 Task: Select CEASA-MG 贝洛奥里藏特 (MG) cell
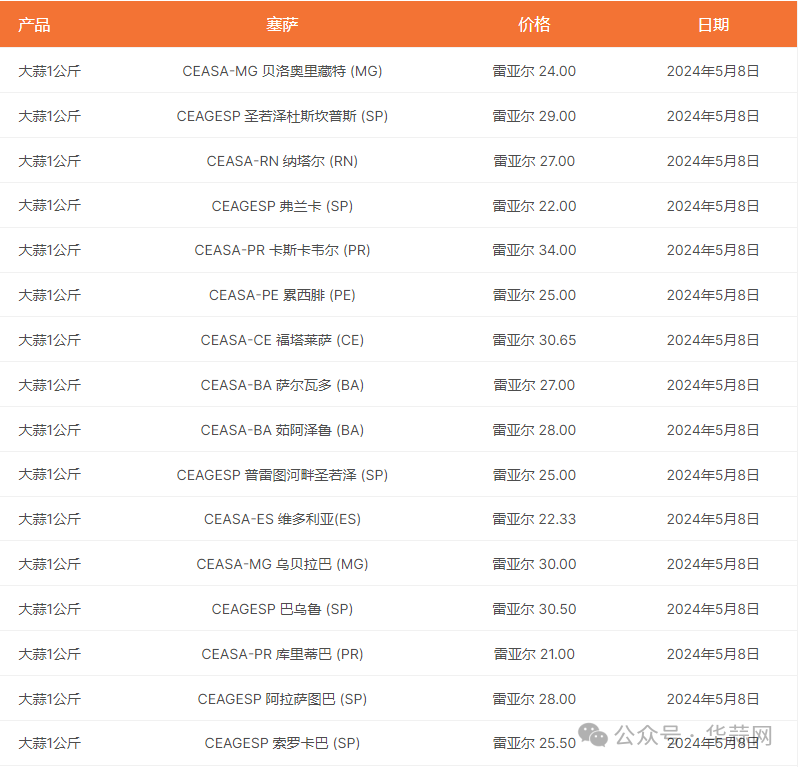pyautogui.click(x=282, y=71)
